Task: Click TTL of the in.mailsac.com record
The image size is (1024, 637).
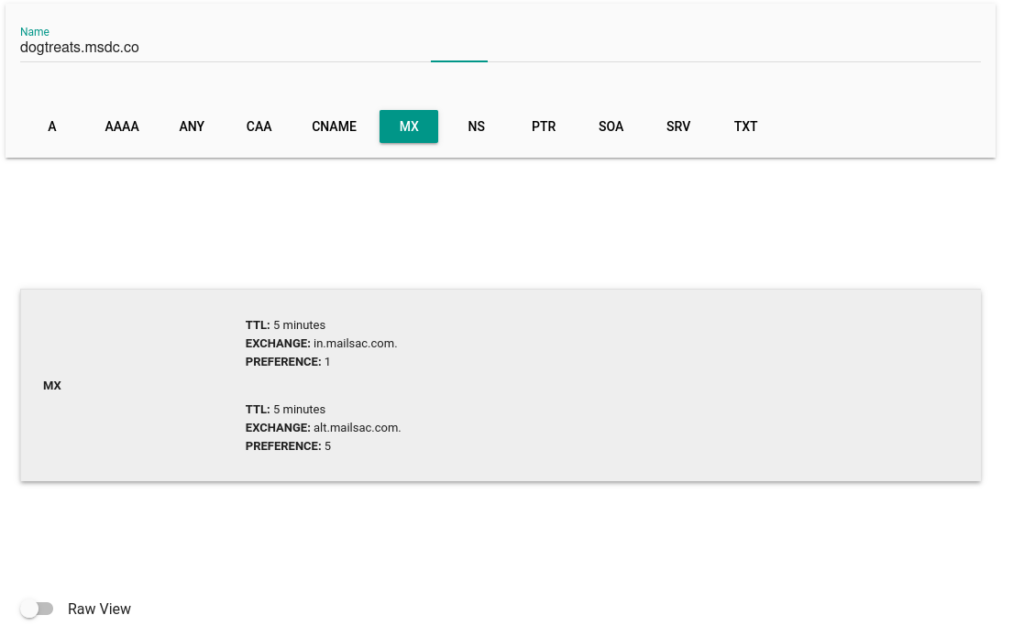Action: point(285,325)
